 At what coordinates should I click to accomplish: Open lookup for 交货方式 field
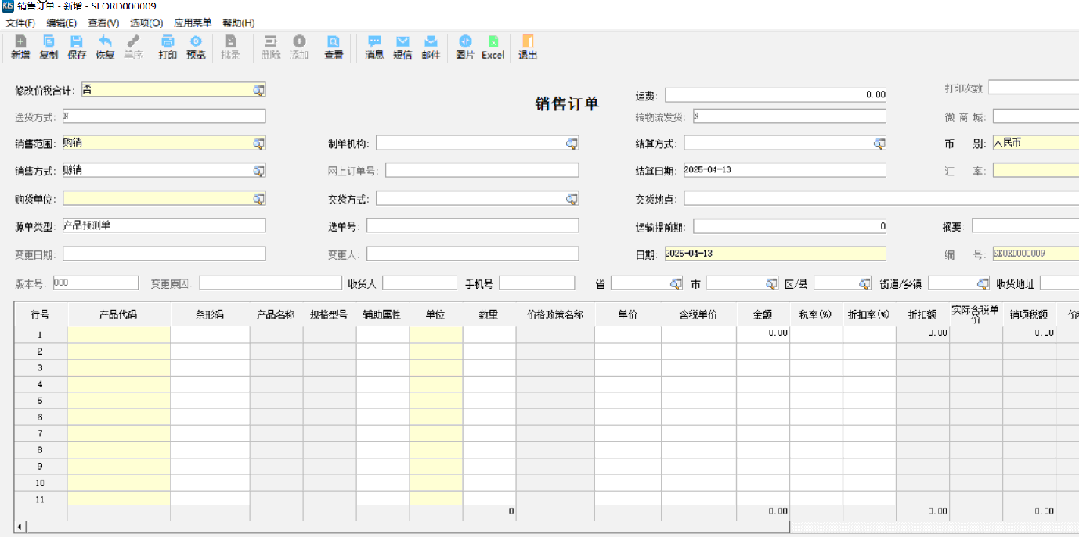pyautogui.click(x=572, y=199)
